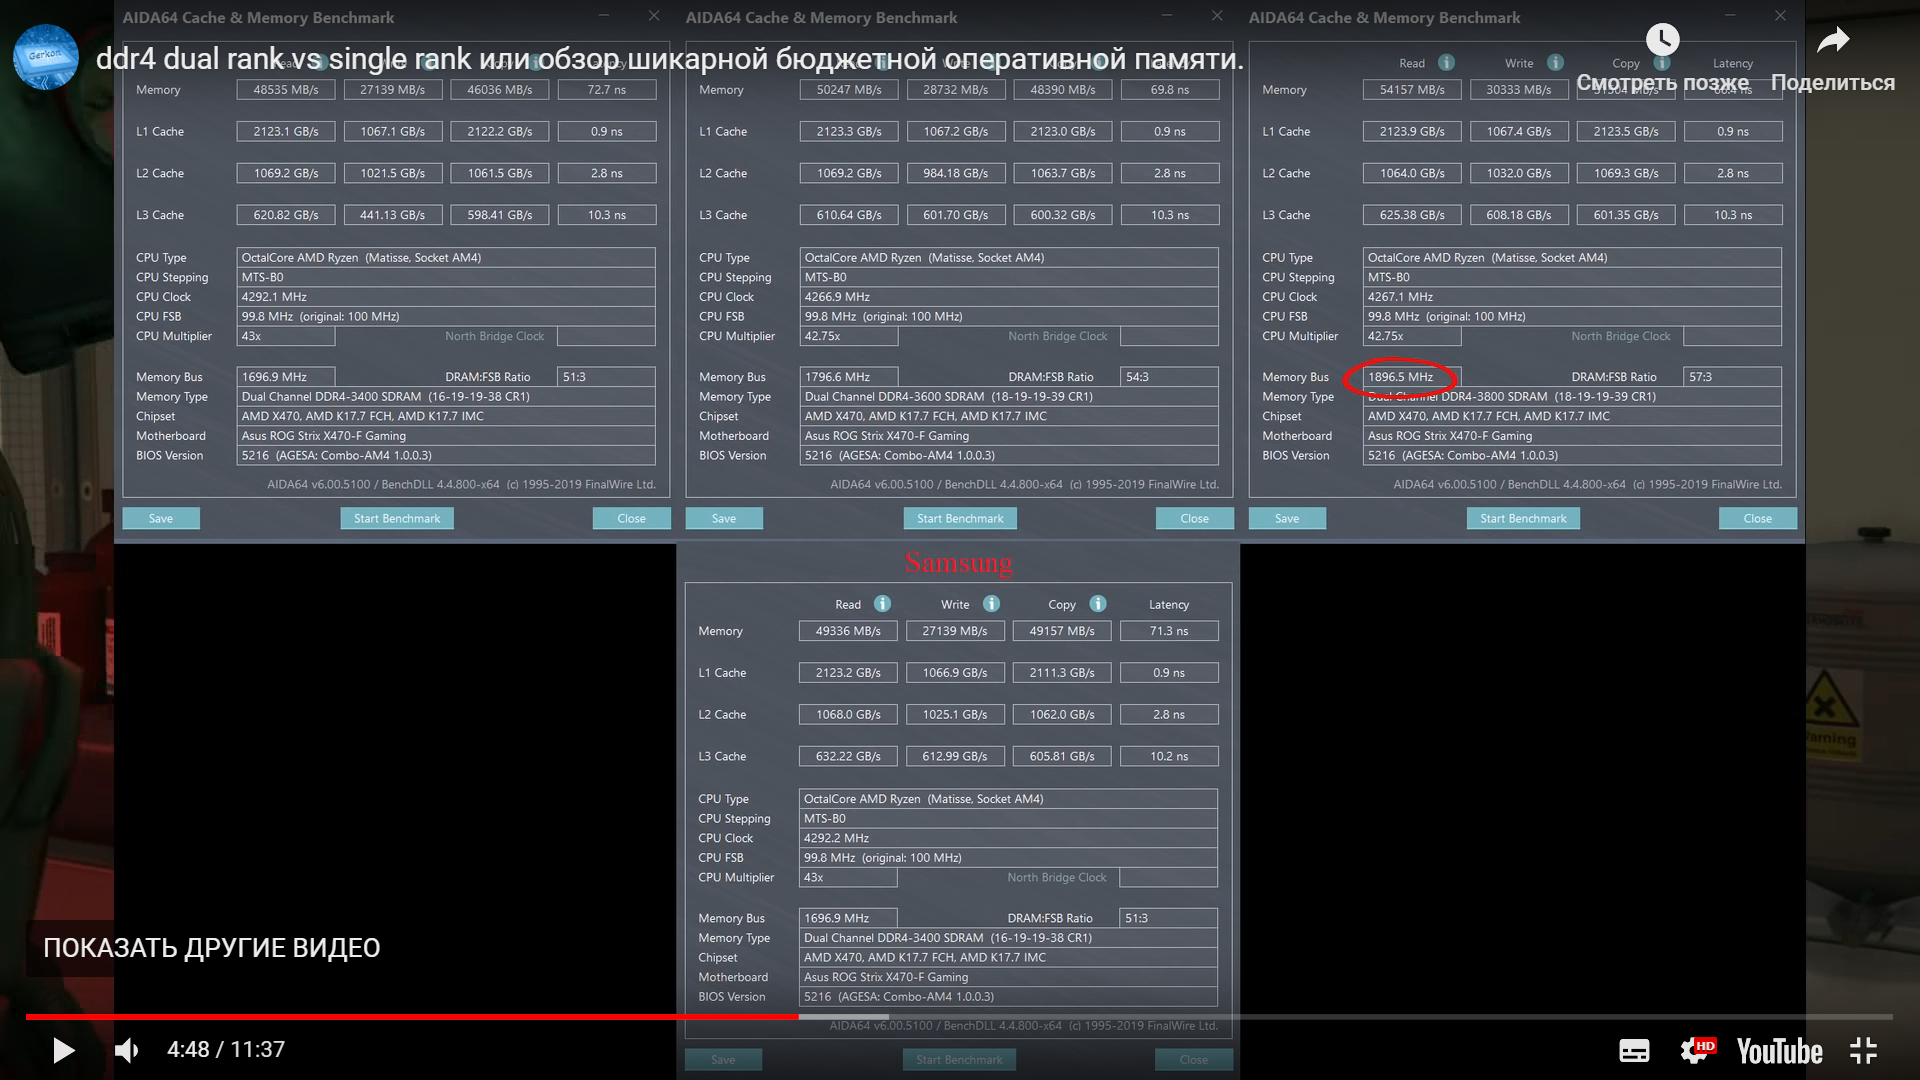This screenshot has height=1080, width=1920.
Task: Click Save button in second AIDA64 window
Action: click(724, 518)
